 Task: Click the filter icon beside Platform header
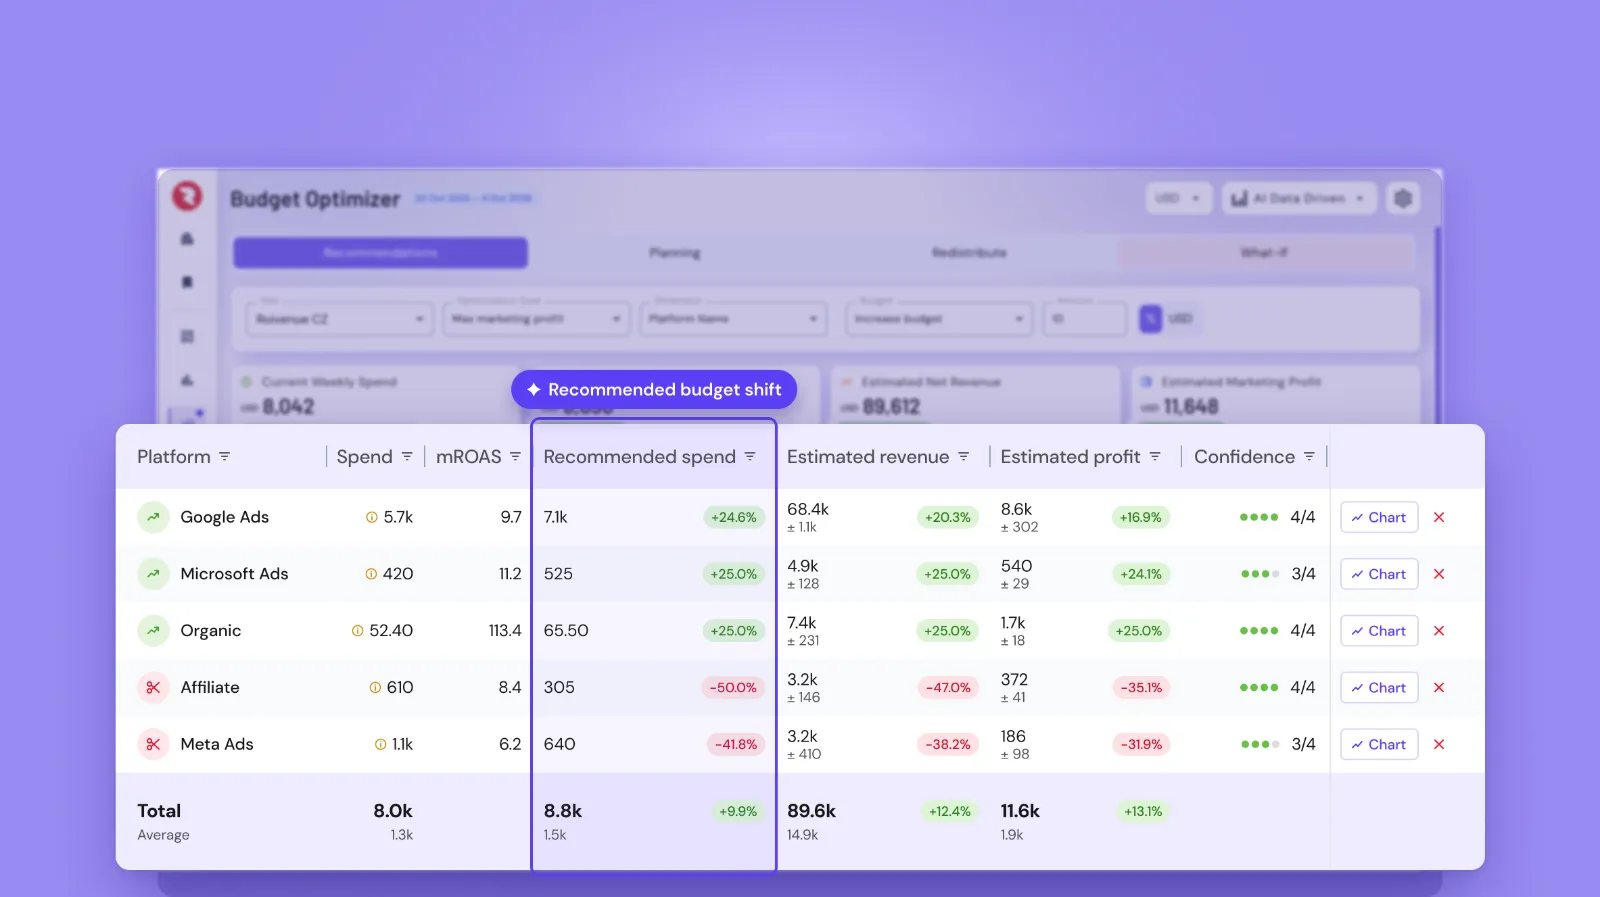[225, 456]
